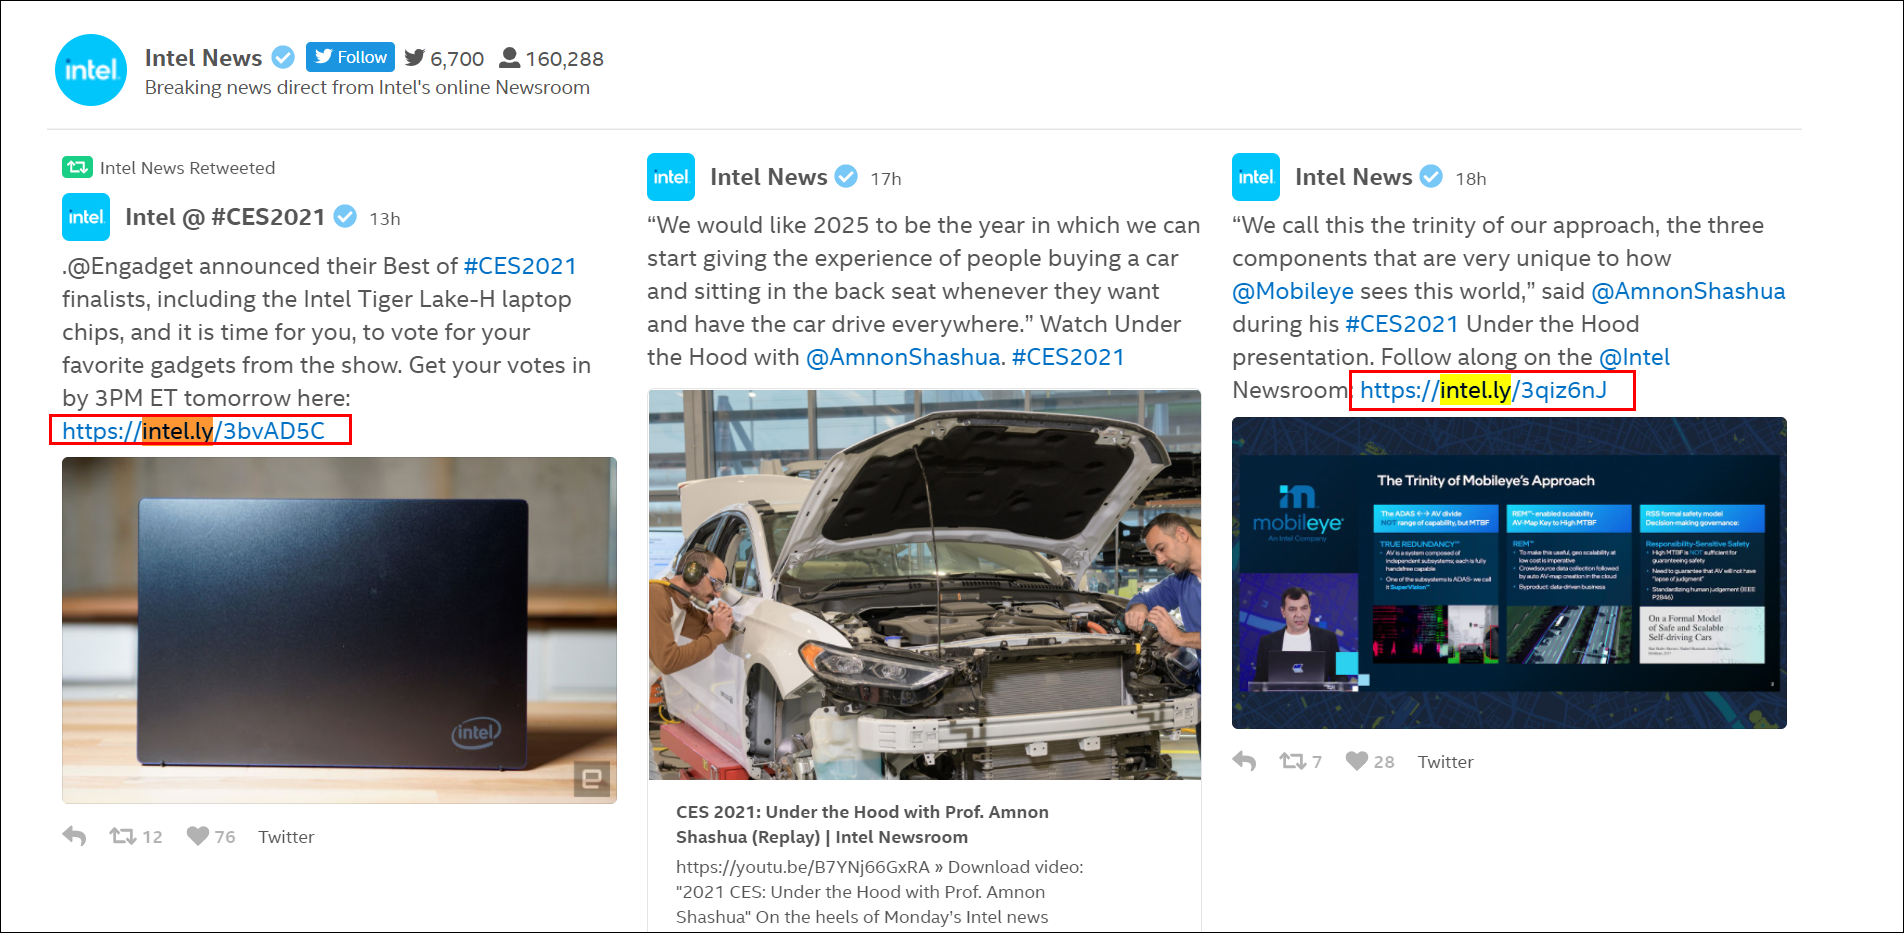Screen dimensions: 1904x933
Task: Reply to the tweet with 76 likes
Action: click(x=74, y=836)
